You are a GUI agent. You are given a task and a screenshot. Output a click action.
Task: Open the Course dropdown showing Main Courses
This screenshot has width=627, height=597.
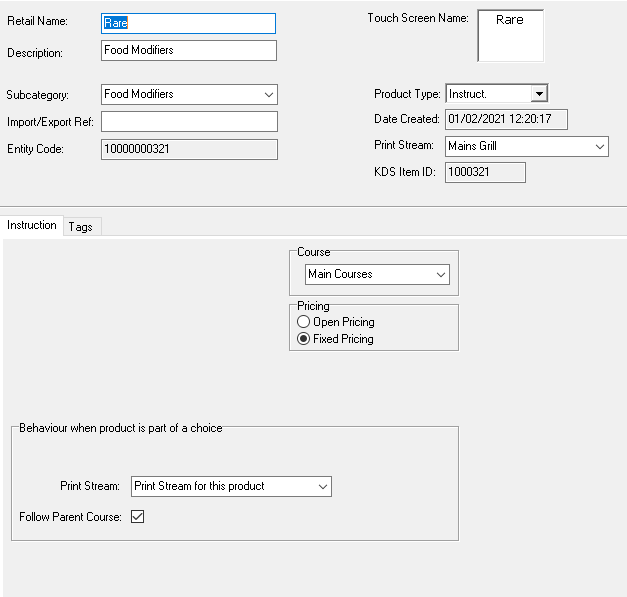(x=376, y=274)
